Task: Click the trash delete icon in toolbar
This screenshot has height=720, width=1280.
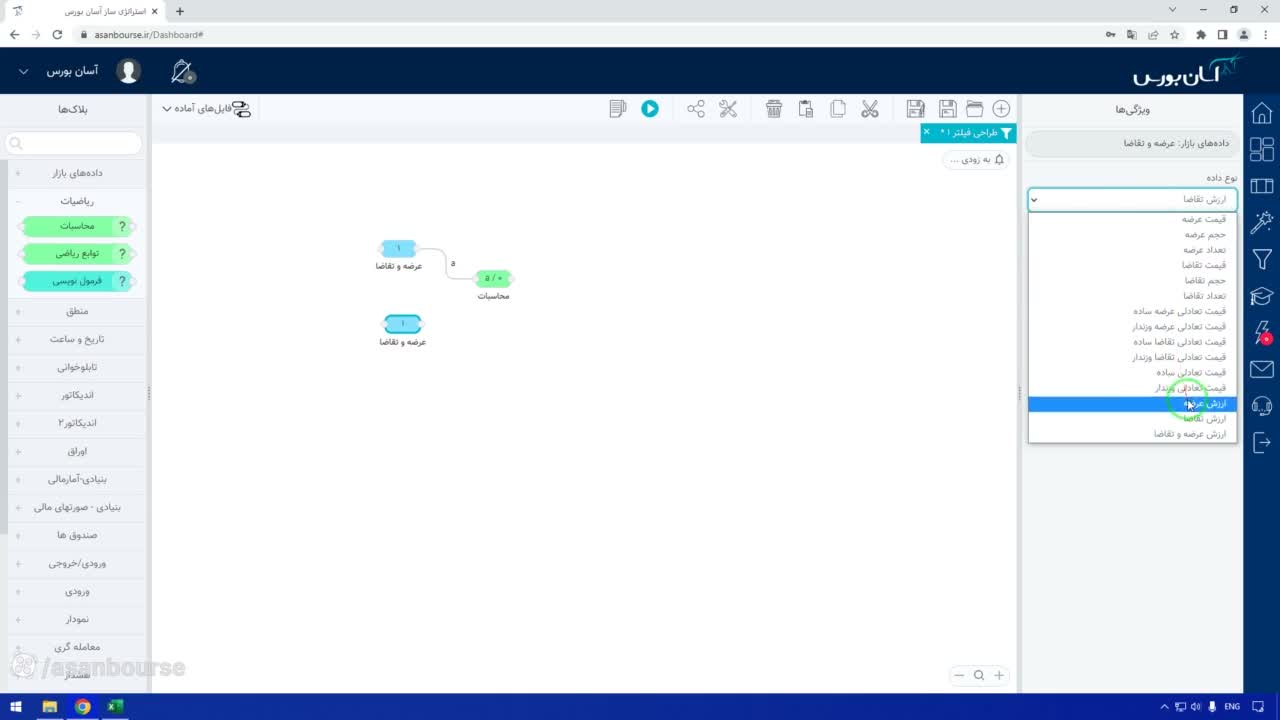Action: coord(774,109)
